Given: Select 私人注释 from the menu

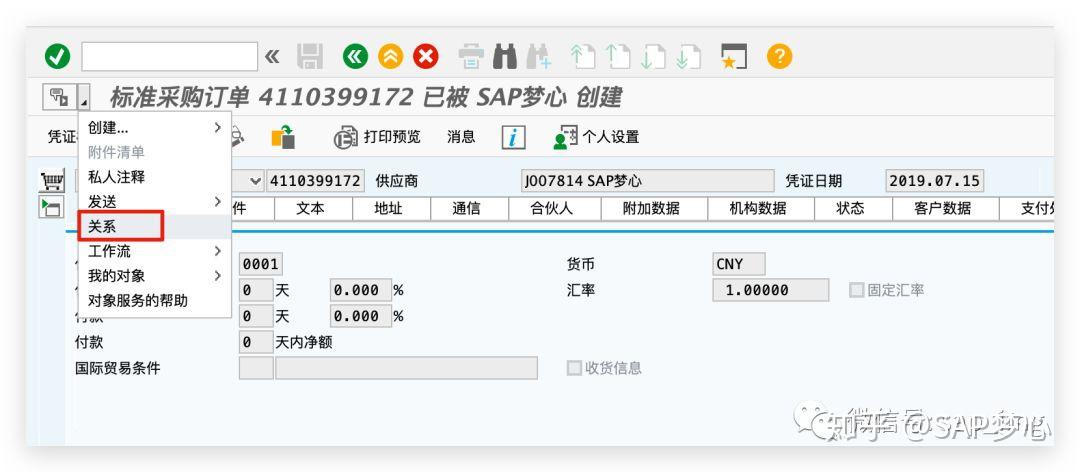Looking at the screenshot, I should (x=155, y=177).
